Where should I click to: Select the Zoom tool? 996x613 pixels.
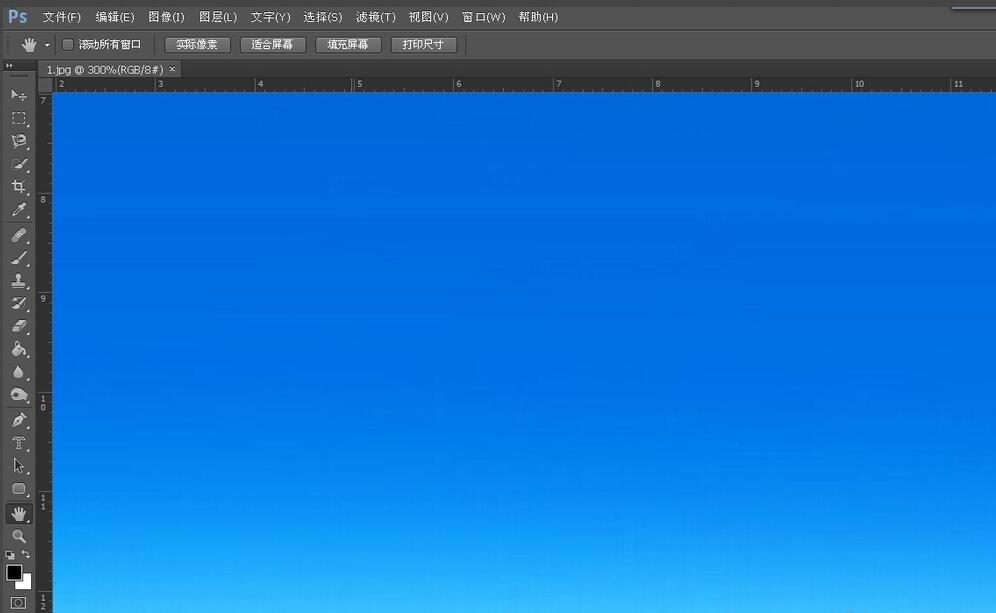click(x=18, y=536)
